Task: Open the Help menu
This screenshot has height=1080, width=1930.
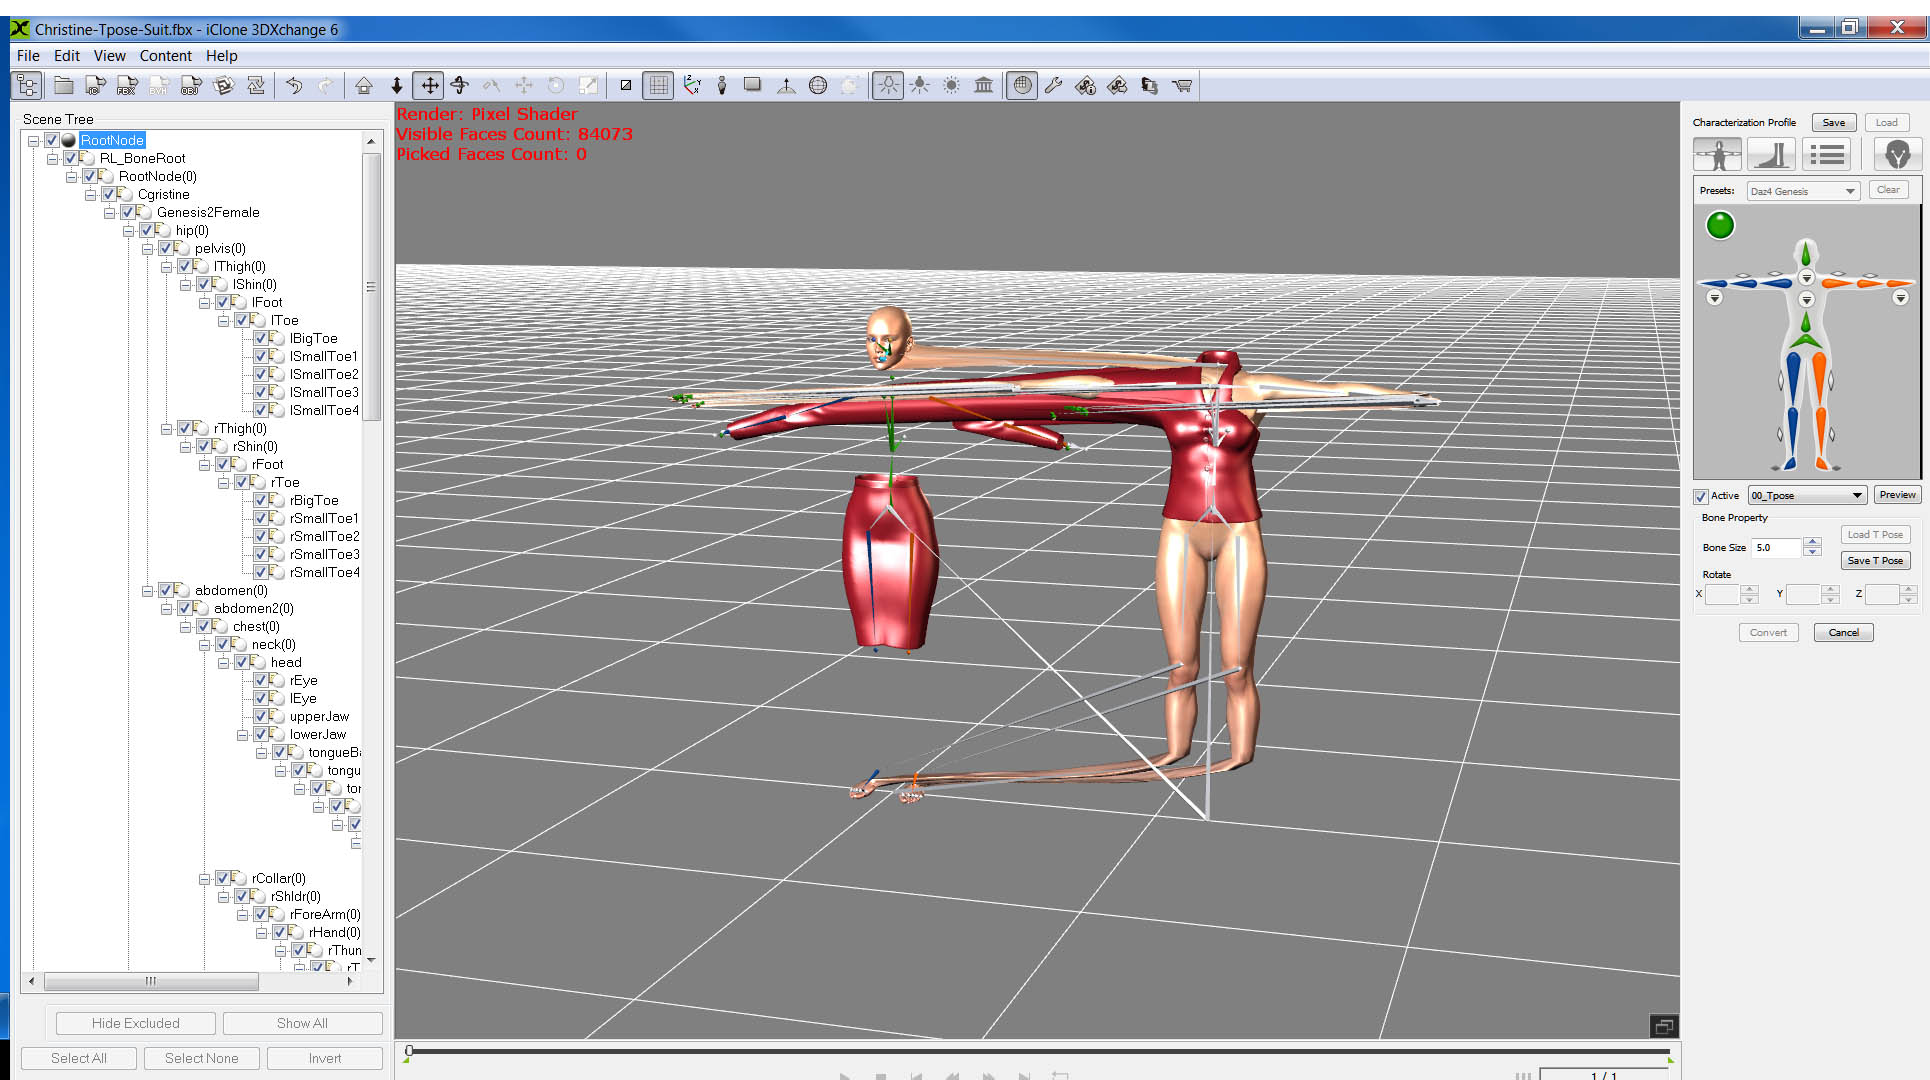Action: 221,56
